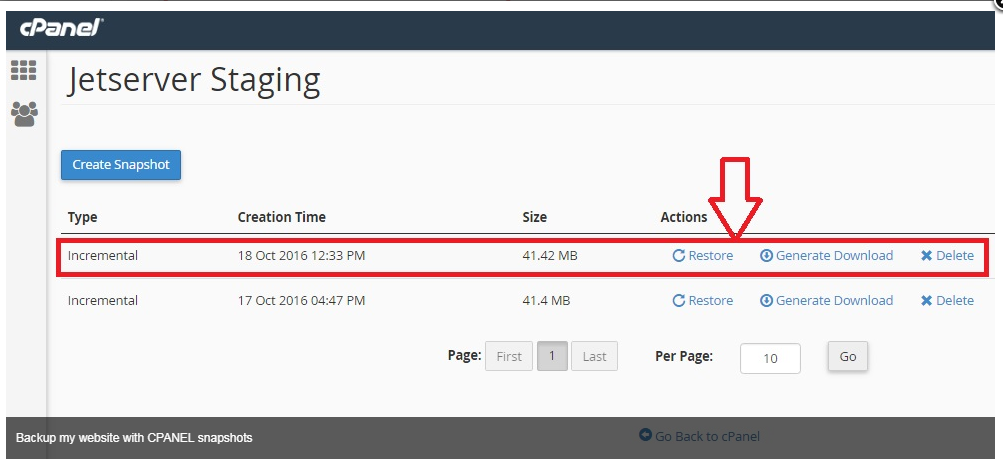Click the Type column header

click(83, 217)
